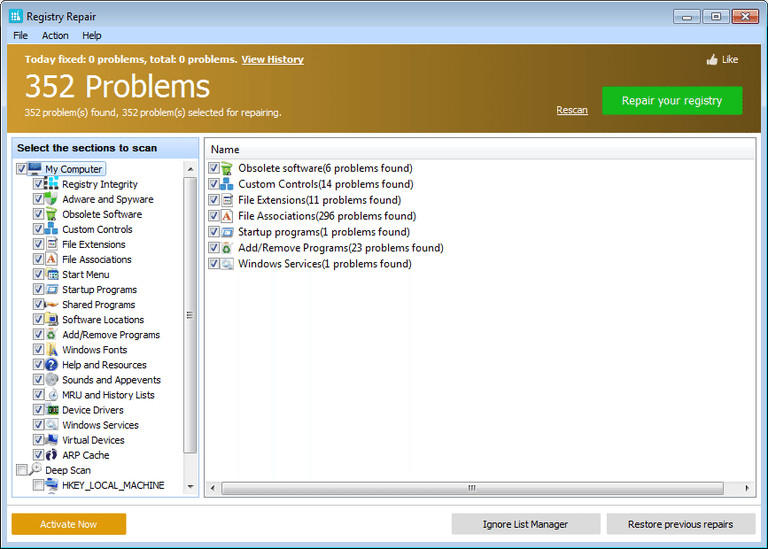Click the Help and Resources question mark icon
This screenshot has height=549, width=768.
(x=51, y=364)
